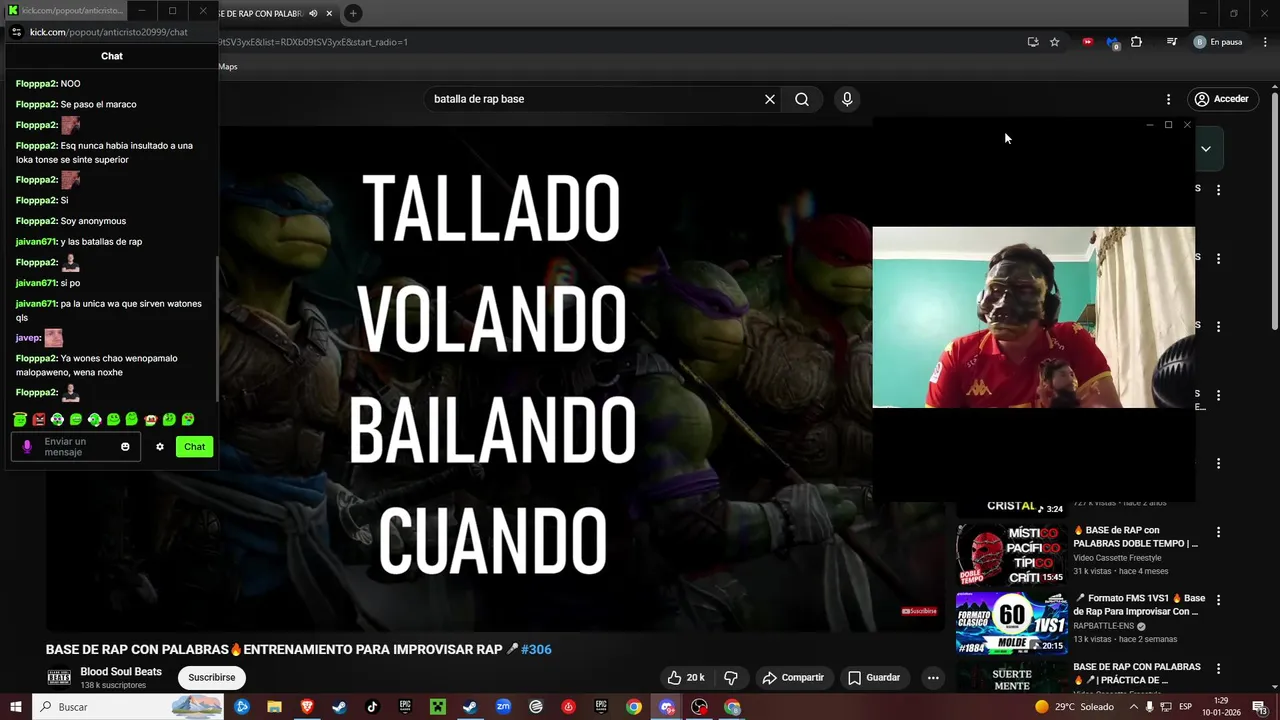This screenshot has width=1280, height=720.
Task: Click the Maps bookmark in bookmarks bar
Action: (228, 66)
